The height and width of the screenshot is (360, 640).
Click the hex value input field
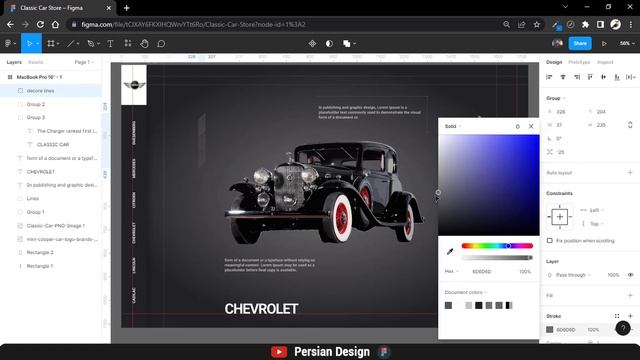(x=482, y=271)
